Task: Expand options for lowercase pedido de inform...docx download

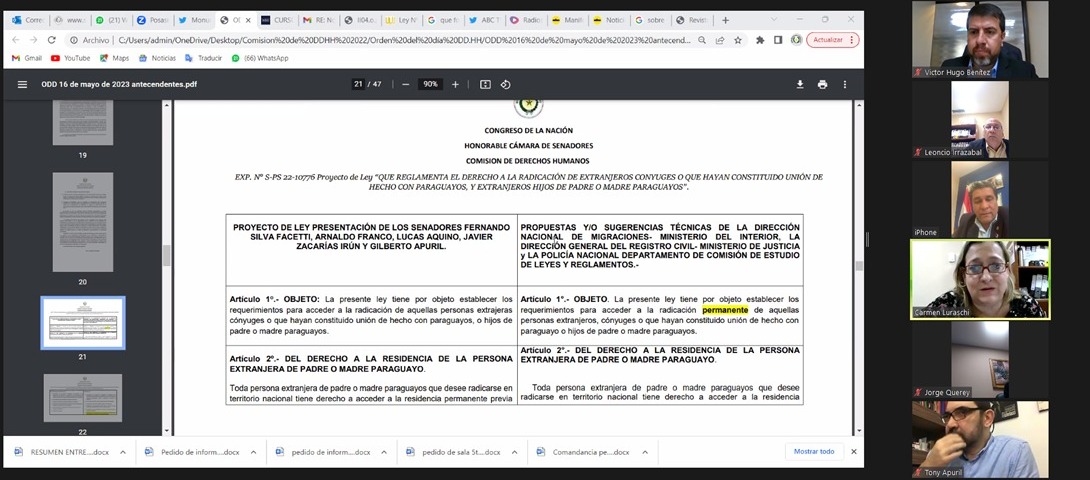Action: 384,451
